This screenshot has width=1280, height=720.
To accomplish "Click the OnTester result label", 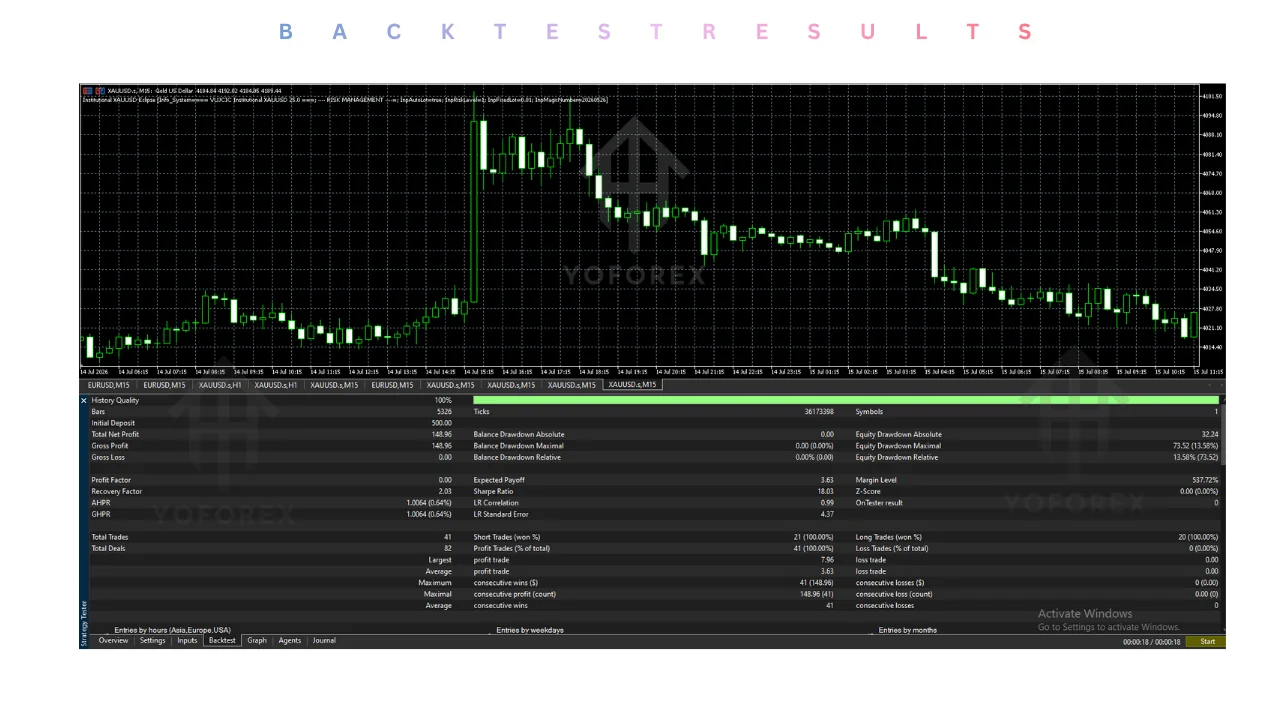I will 879,503.
